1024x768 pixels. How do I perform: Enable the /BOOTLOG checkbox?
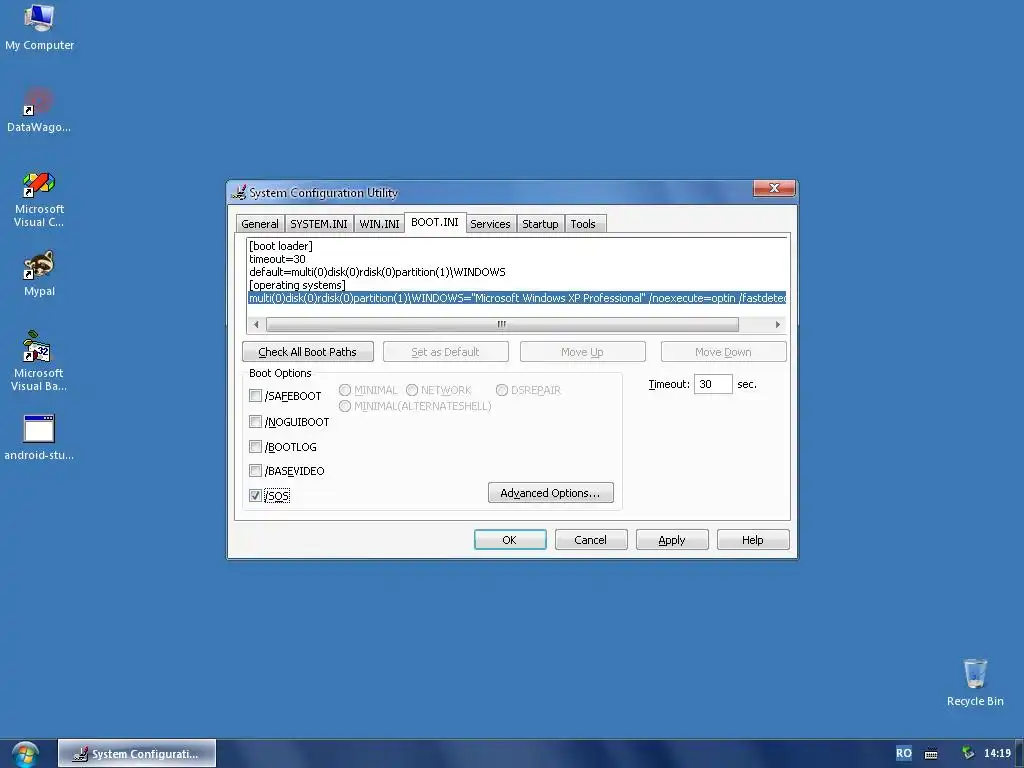(x=255, y=447)
